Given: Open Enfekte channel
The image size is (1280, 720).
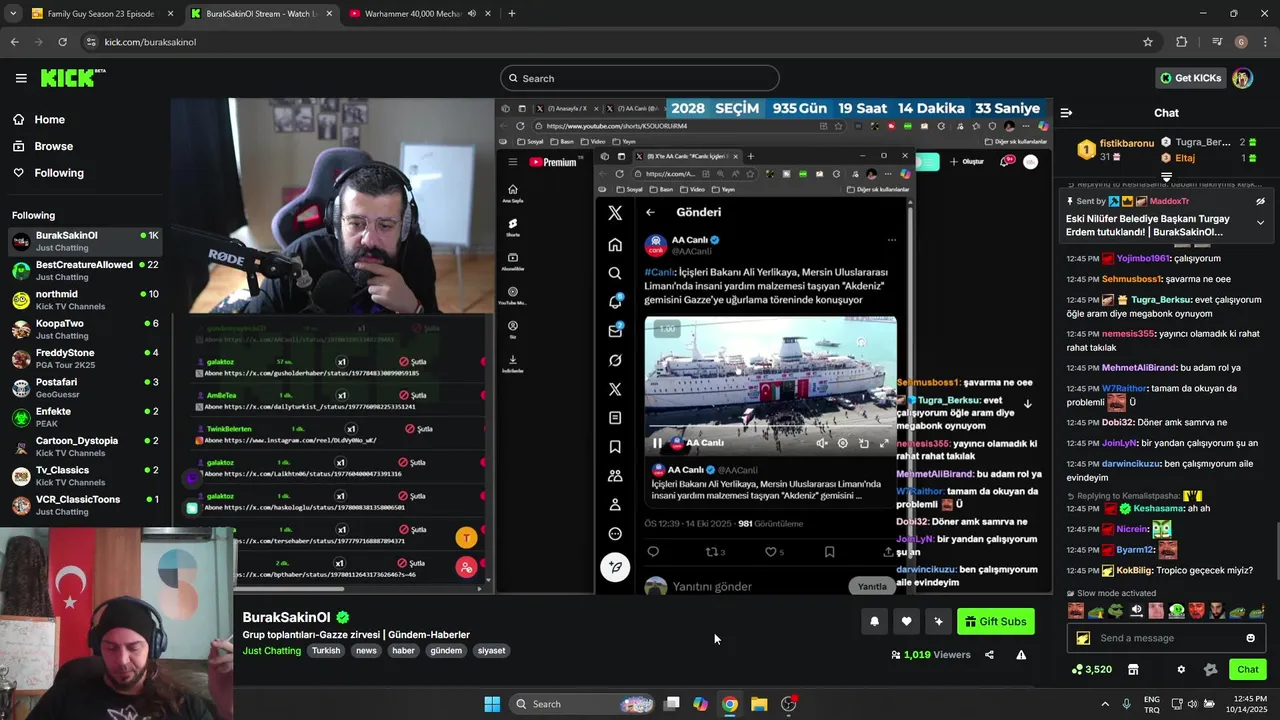Looking at the screenshot, I should [x=85, y=417].
